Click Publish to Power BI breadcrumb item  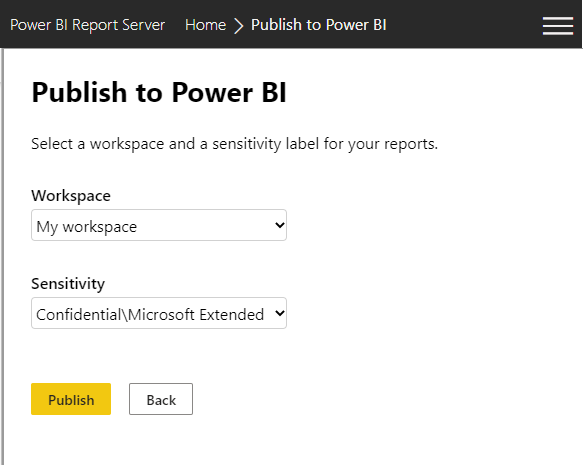319,25
